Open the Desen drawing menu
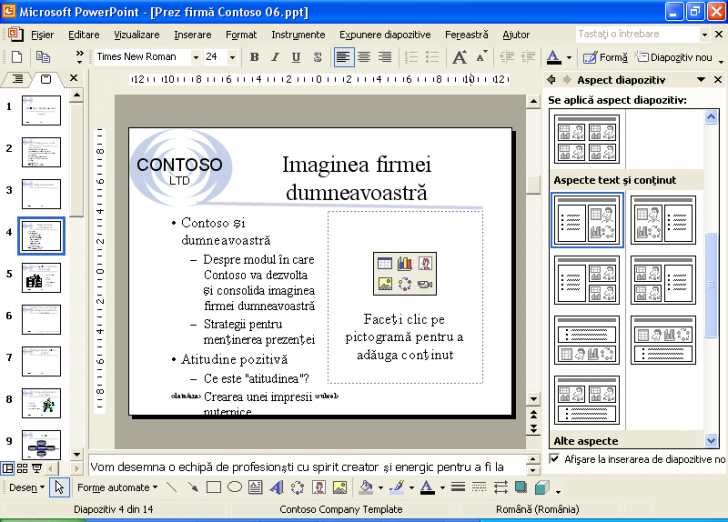Viewport: 728px width, 522px height. point(26,488)
